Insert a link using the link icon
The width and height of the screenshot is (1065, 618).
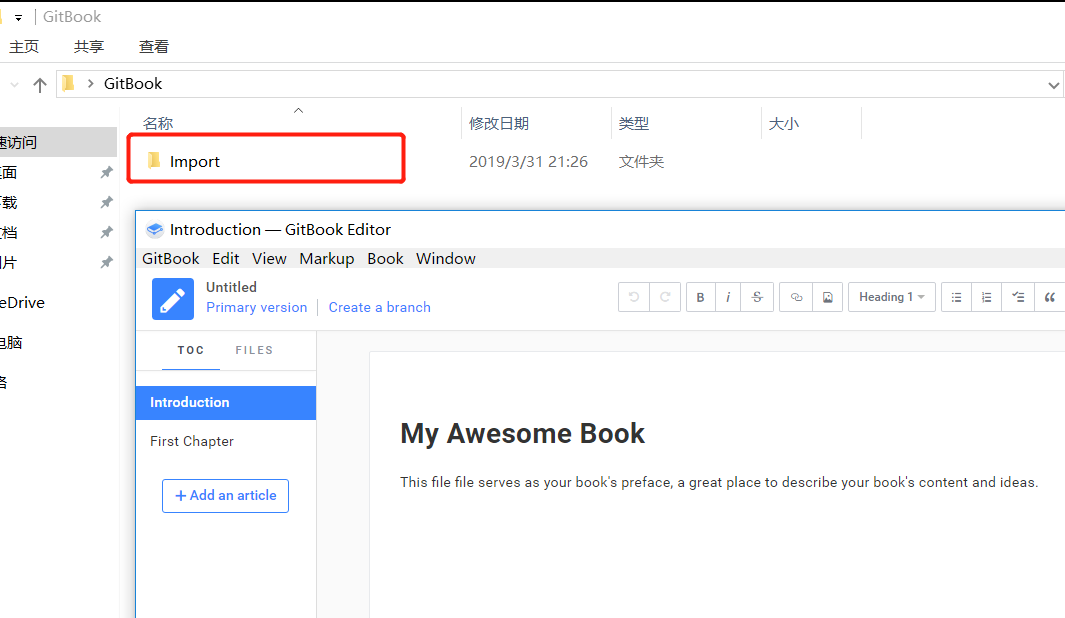click(796, 297)
